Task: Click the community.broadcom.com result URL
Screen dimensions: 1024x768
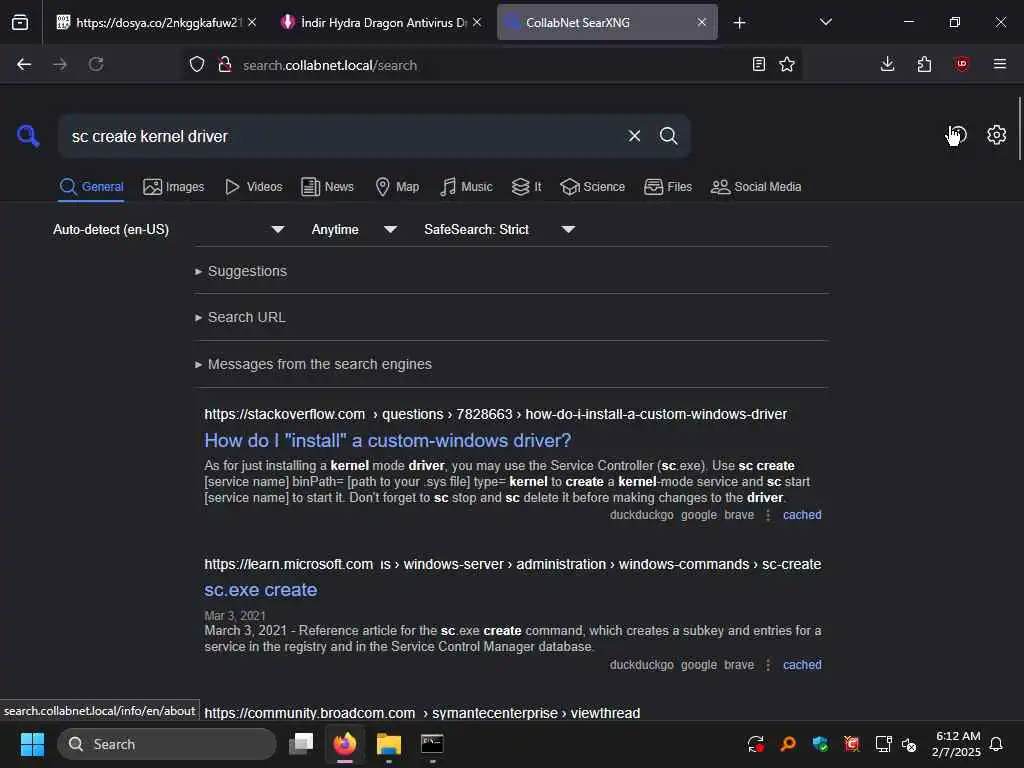Action: tap(422, 712)
